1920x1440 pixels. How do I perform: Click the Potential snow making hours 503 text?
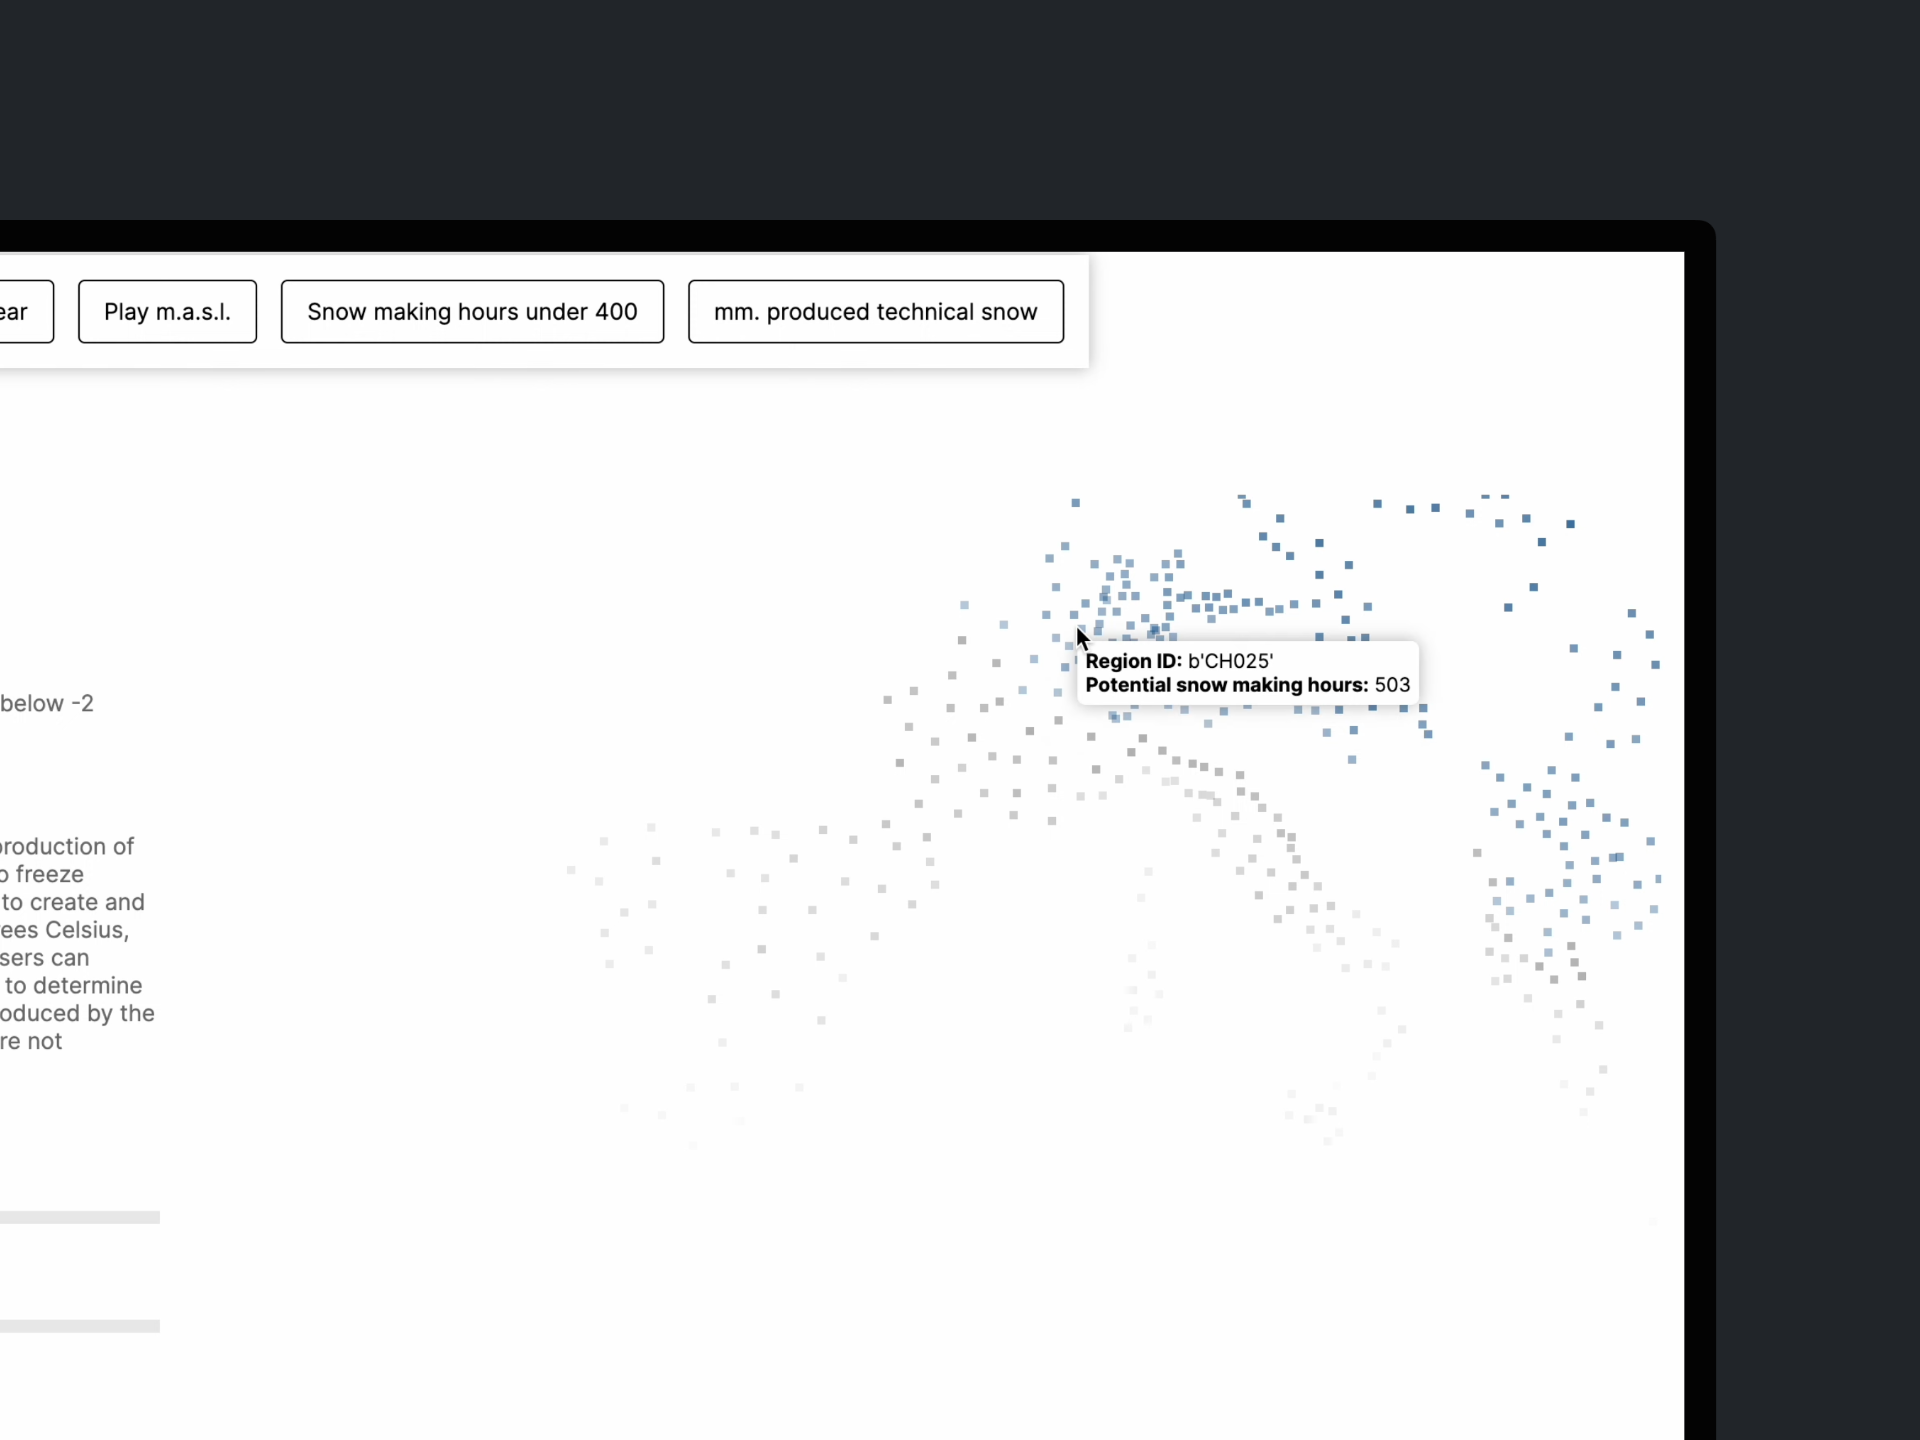[1247, 685]
